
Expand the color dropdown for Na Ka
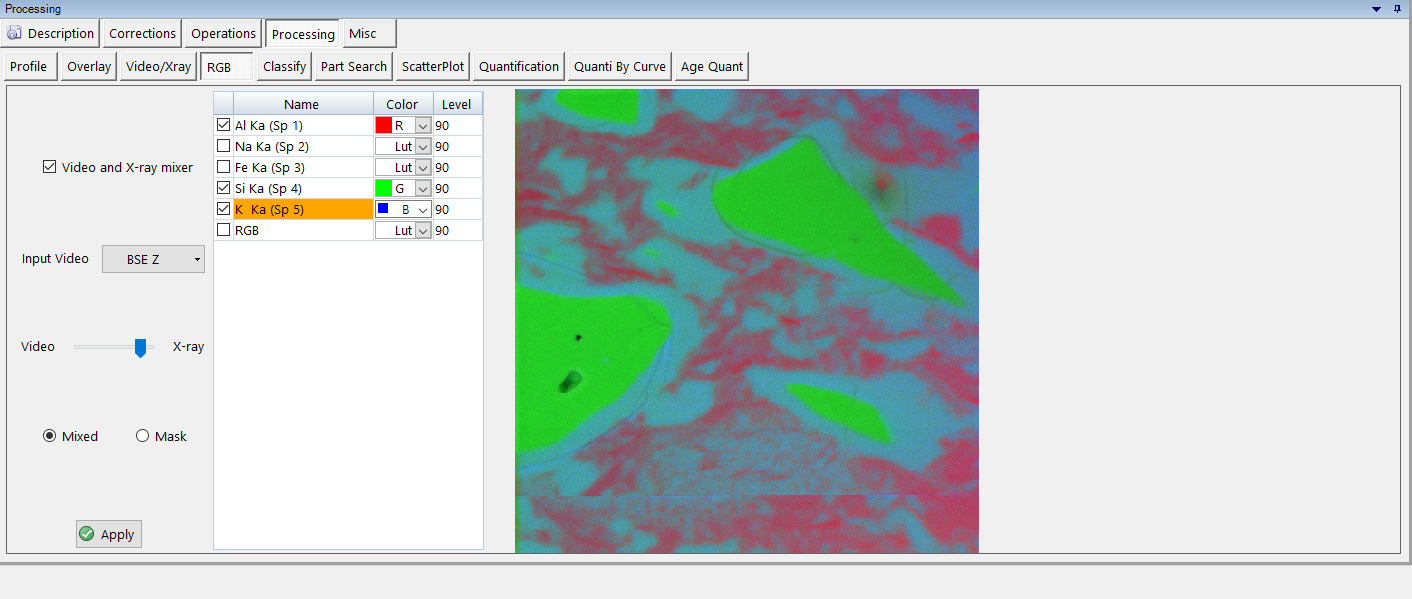coord(423,147)
